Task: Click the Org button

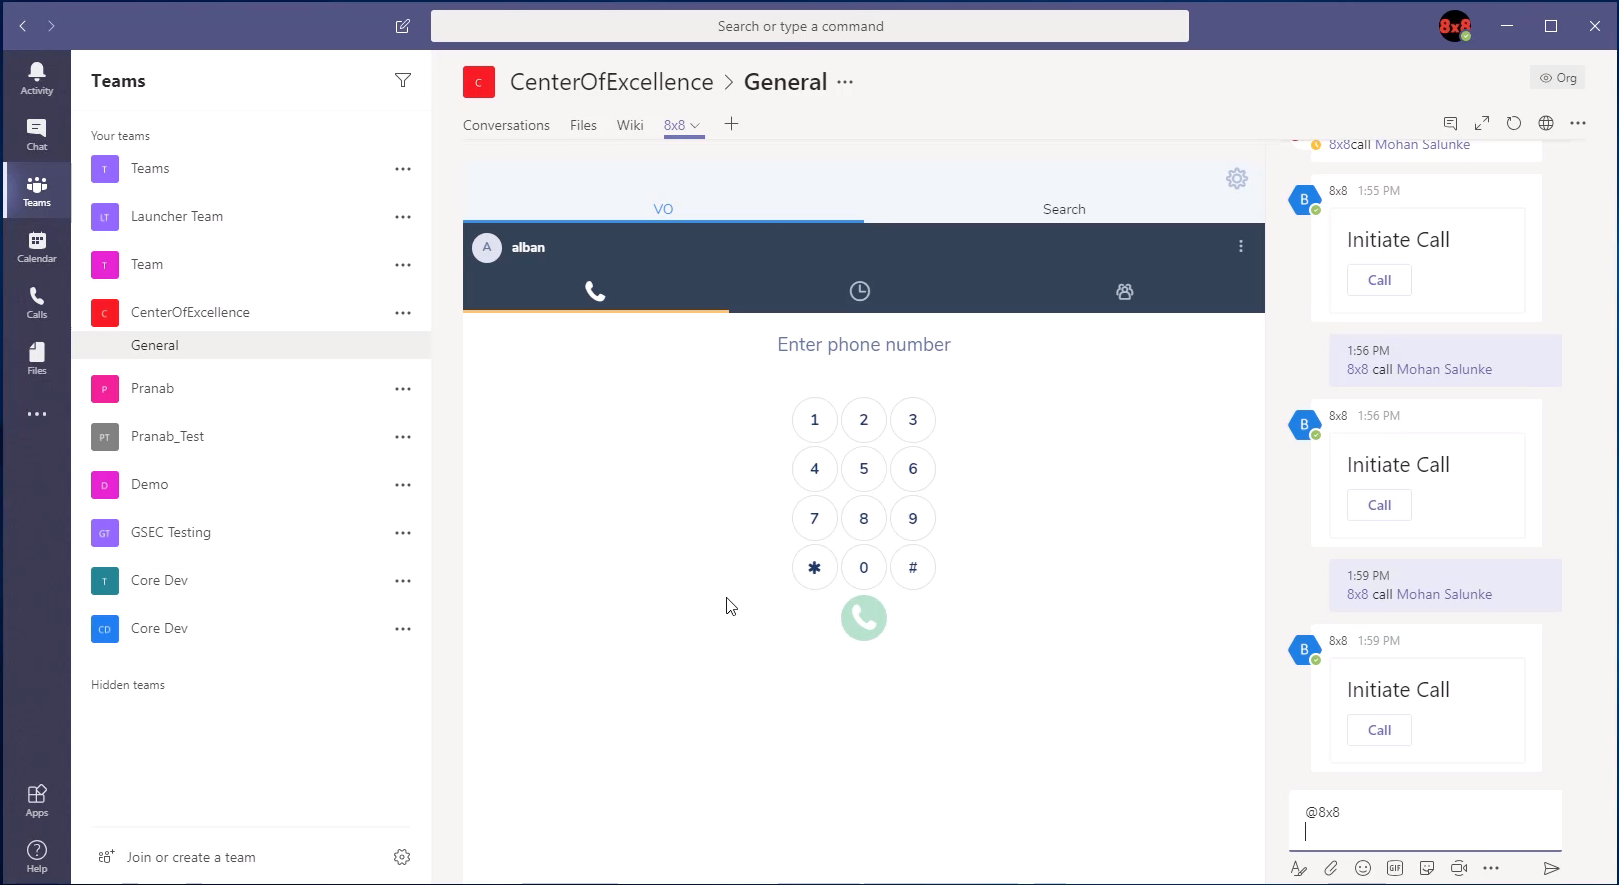Action: [1558, 78]
